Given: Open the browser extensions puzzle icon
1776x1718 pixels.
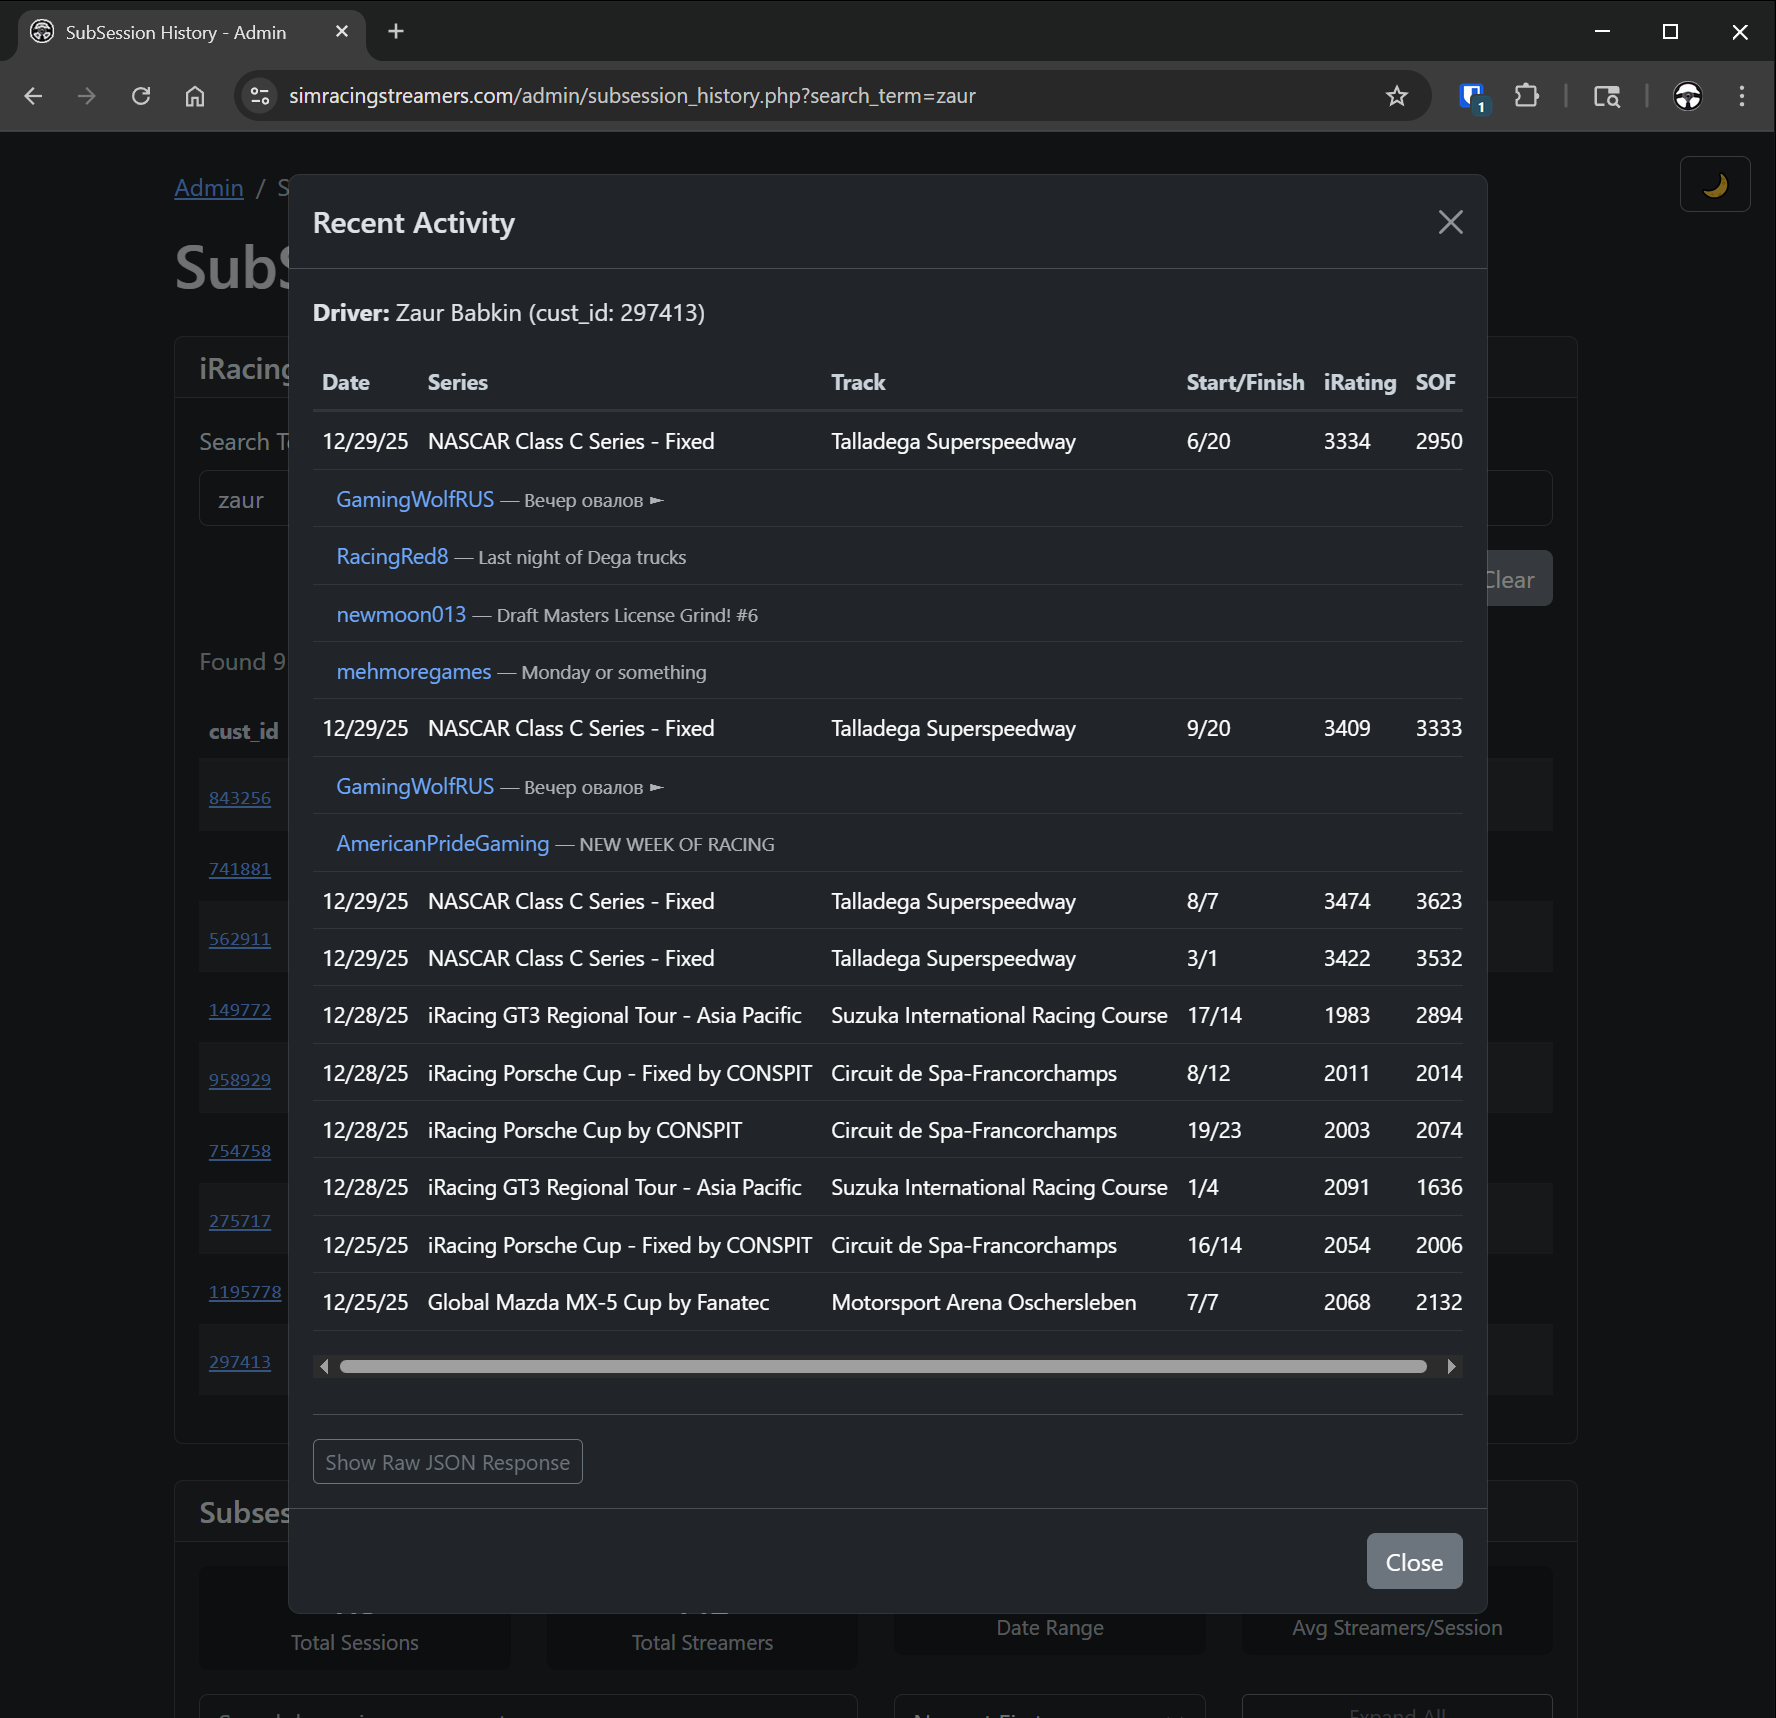Looking at the screenshot, I should tap(1526, 96).
